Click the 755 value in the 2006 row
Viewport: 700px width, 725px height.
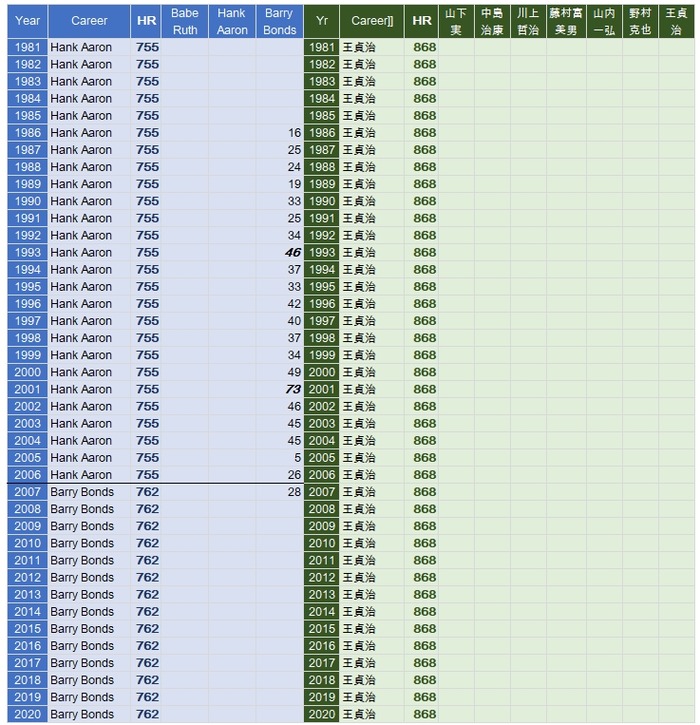click(147, 475)
